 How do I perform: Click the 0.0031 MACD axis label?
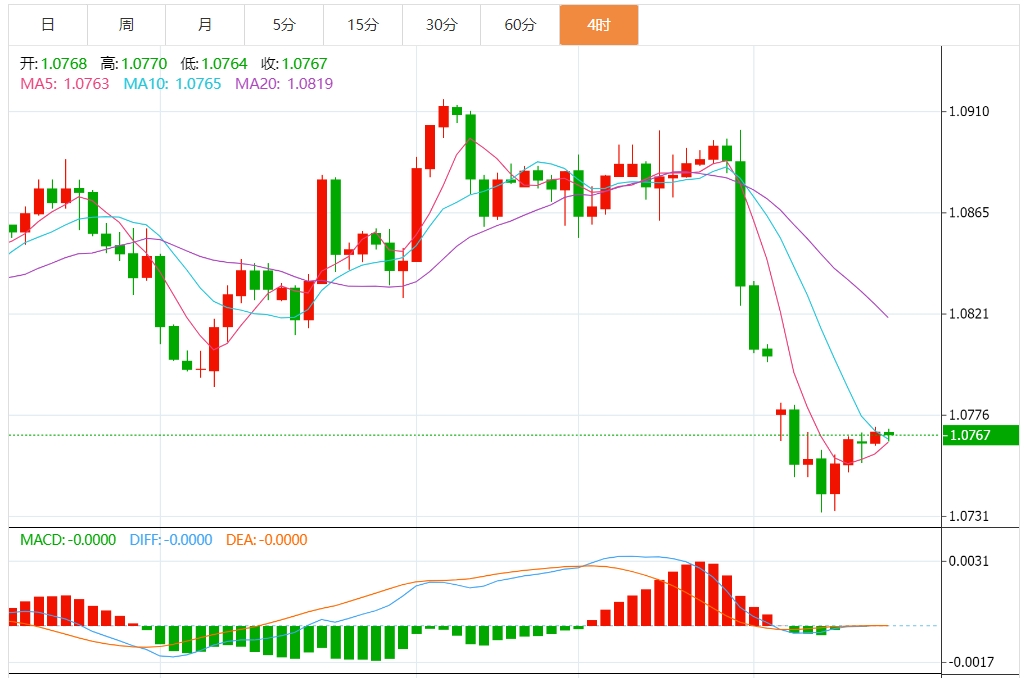point(969,561)
